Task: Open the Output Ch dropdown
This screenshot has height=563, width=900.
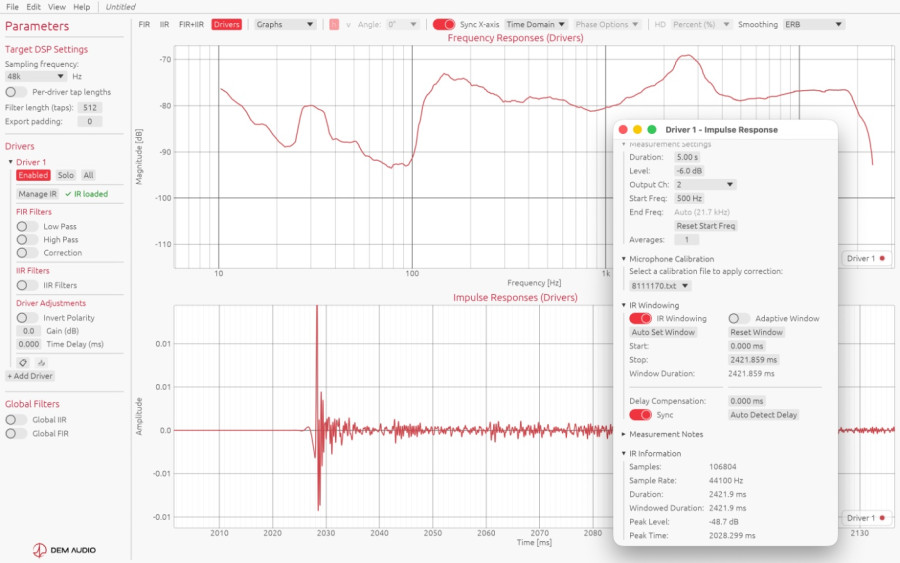Action: 705,184
